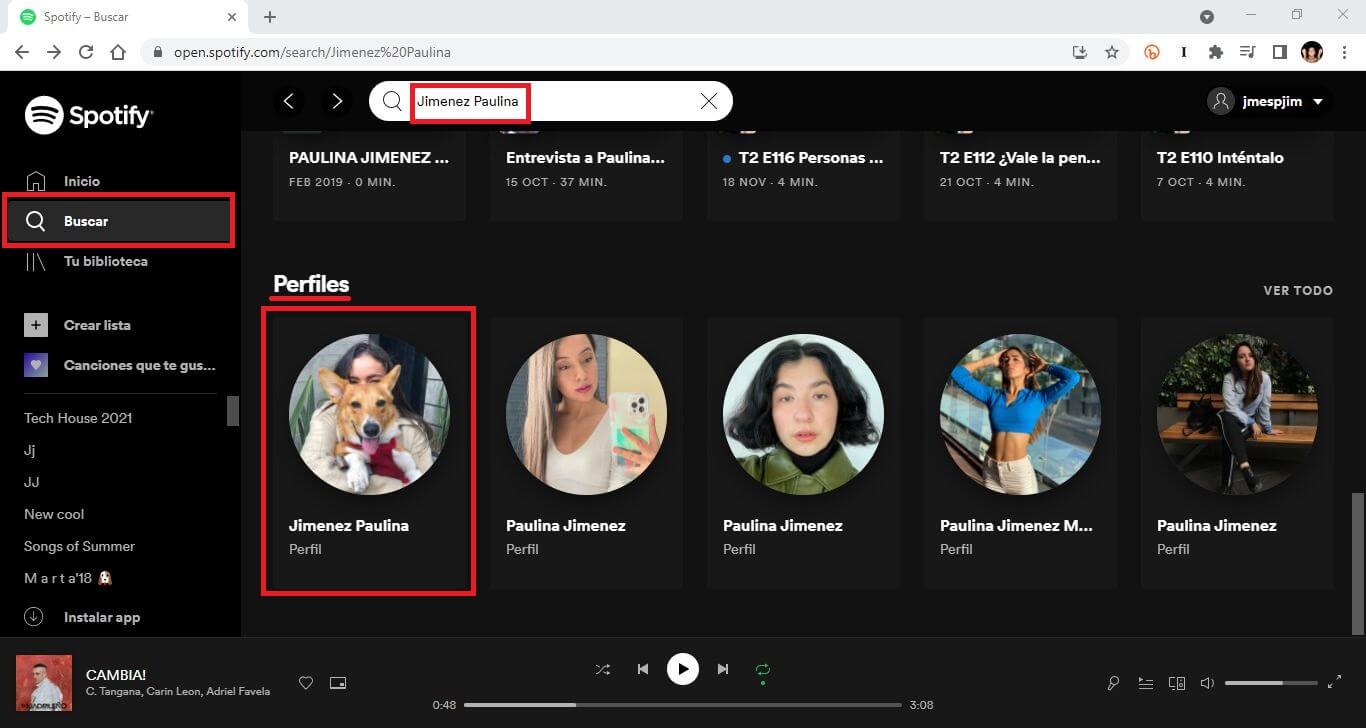This screenshot has width=1366, height=728.
Task: Open T2 E116 Personas episode card
Action: pyautogui.click(x=803, y=176)
